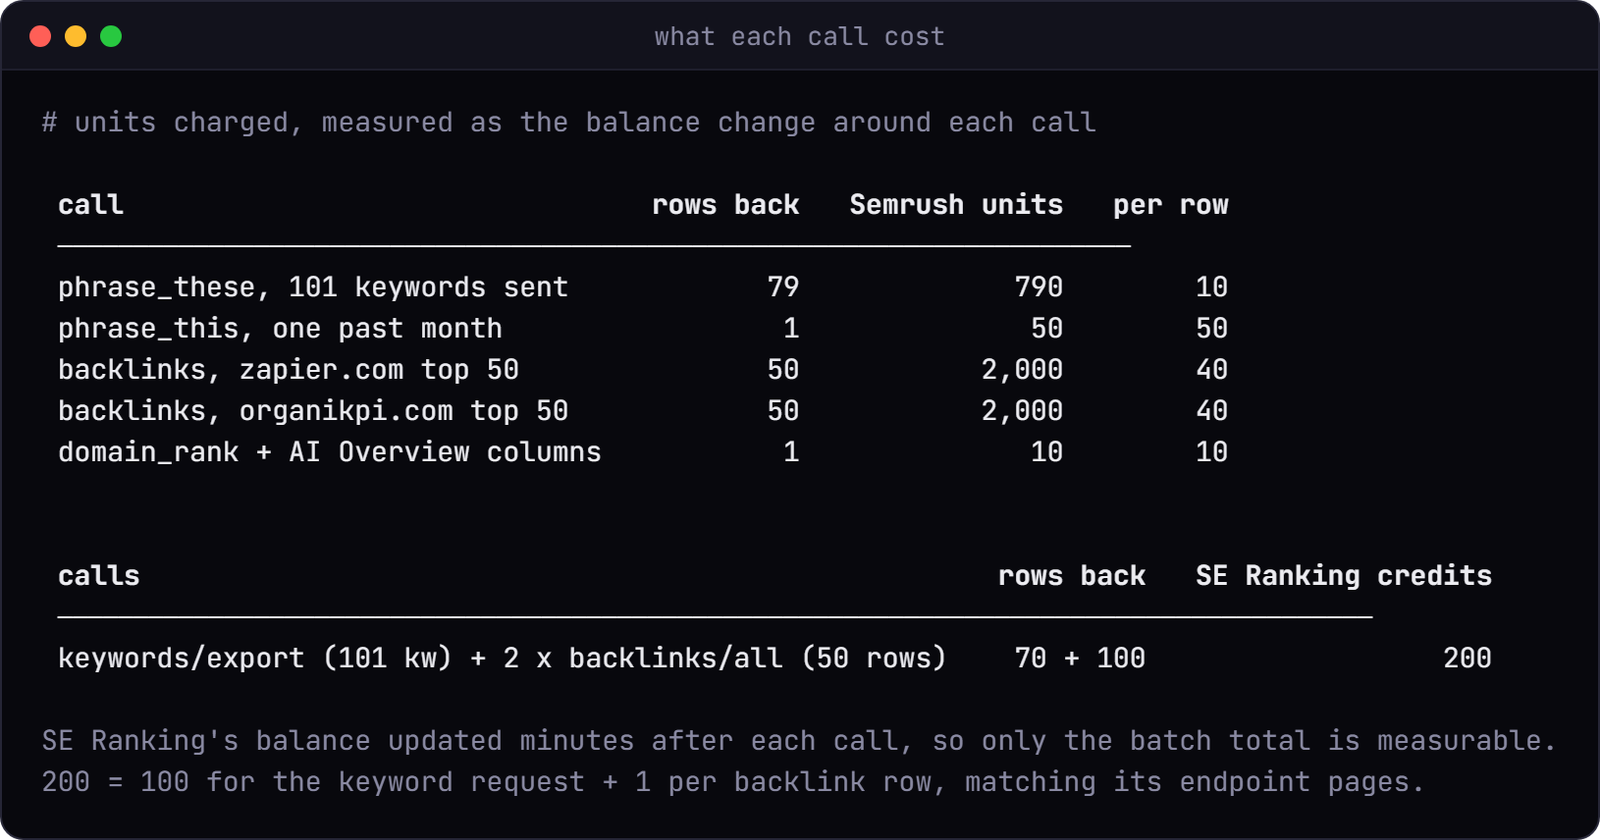Image resolution: width=1600 pixels, height=840 pixels.
Task: Select row 'backlinks, zapier.com top 50'
Action: click(643, 369)
